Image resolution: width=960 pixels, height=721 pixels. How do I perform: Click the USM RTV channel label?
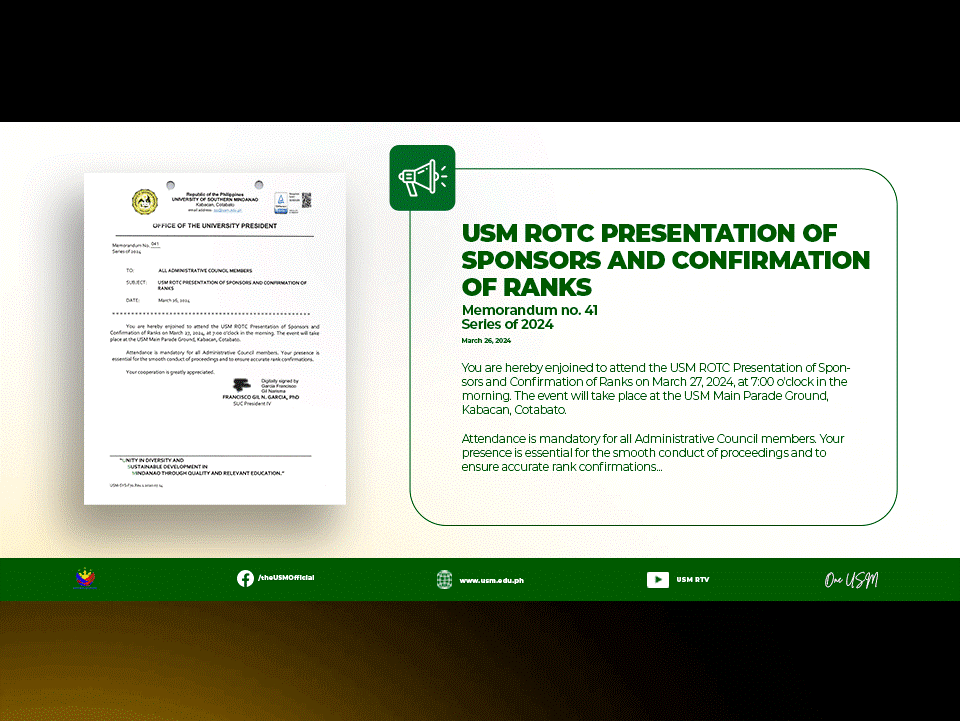click(692, 579)
